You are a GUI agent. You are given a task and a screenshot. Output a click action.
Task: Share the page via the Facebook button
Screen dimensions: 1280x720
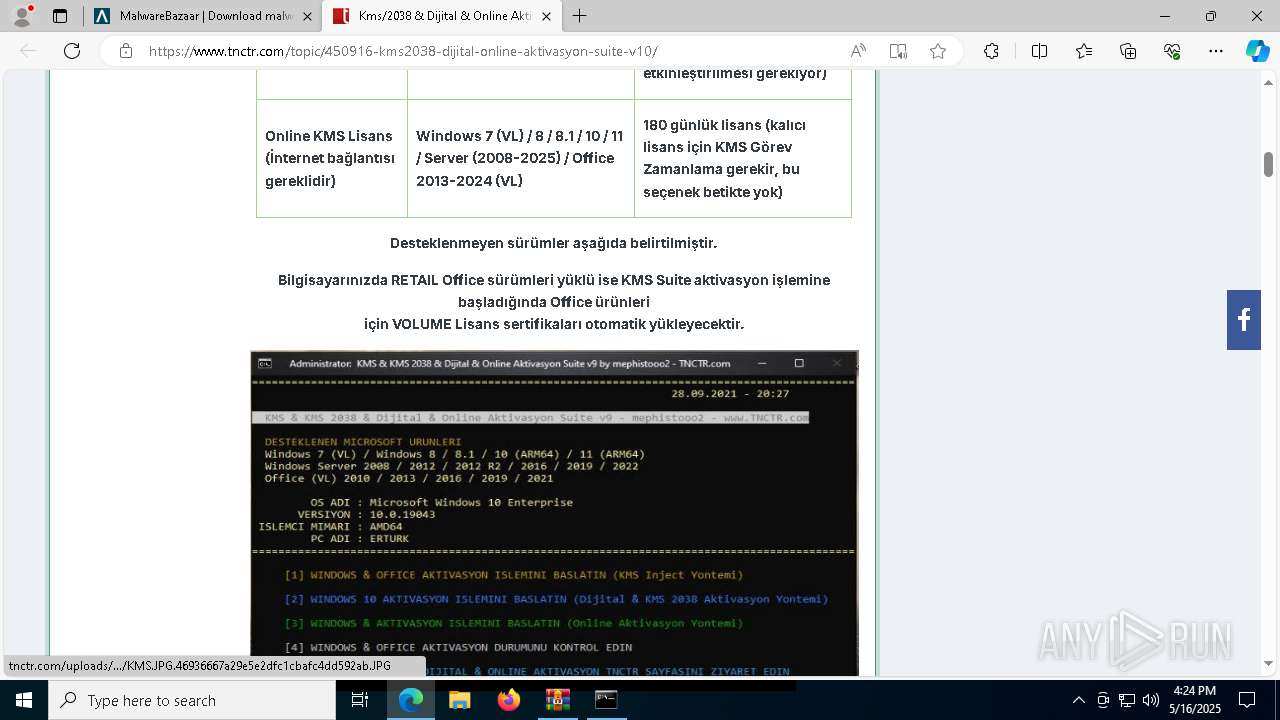coord(1244,320)
